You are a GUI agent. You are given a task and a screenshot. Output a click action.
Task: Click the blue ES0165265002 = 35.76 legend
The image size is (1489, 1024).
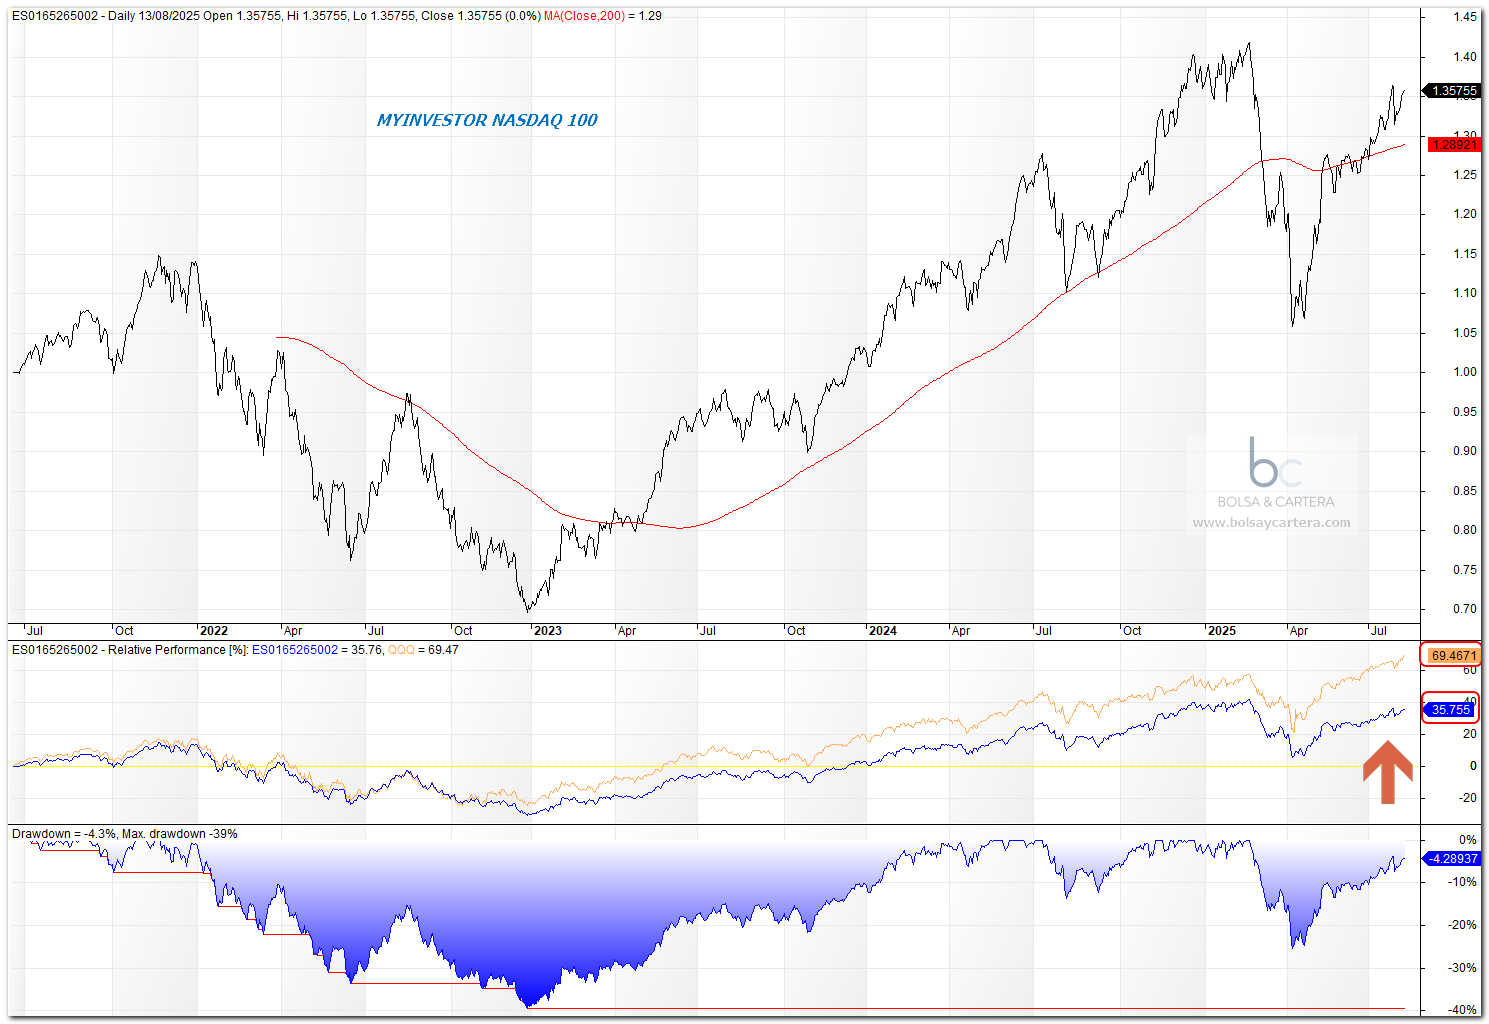[x=317, y=650]
